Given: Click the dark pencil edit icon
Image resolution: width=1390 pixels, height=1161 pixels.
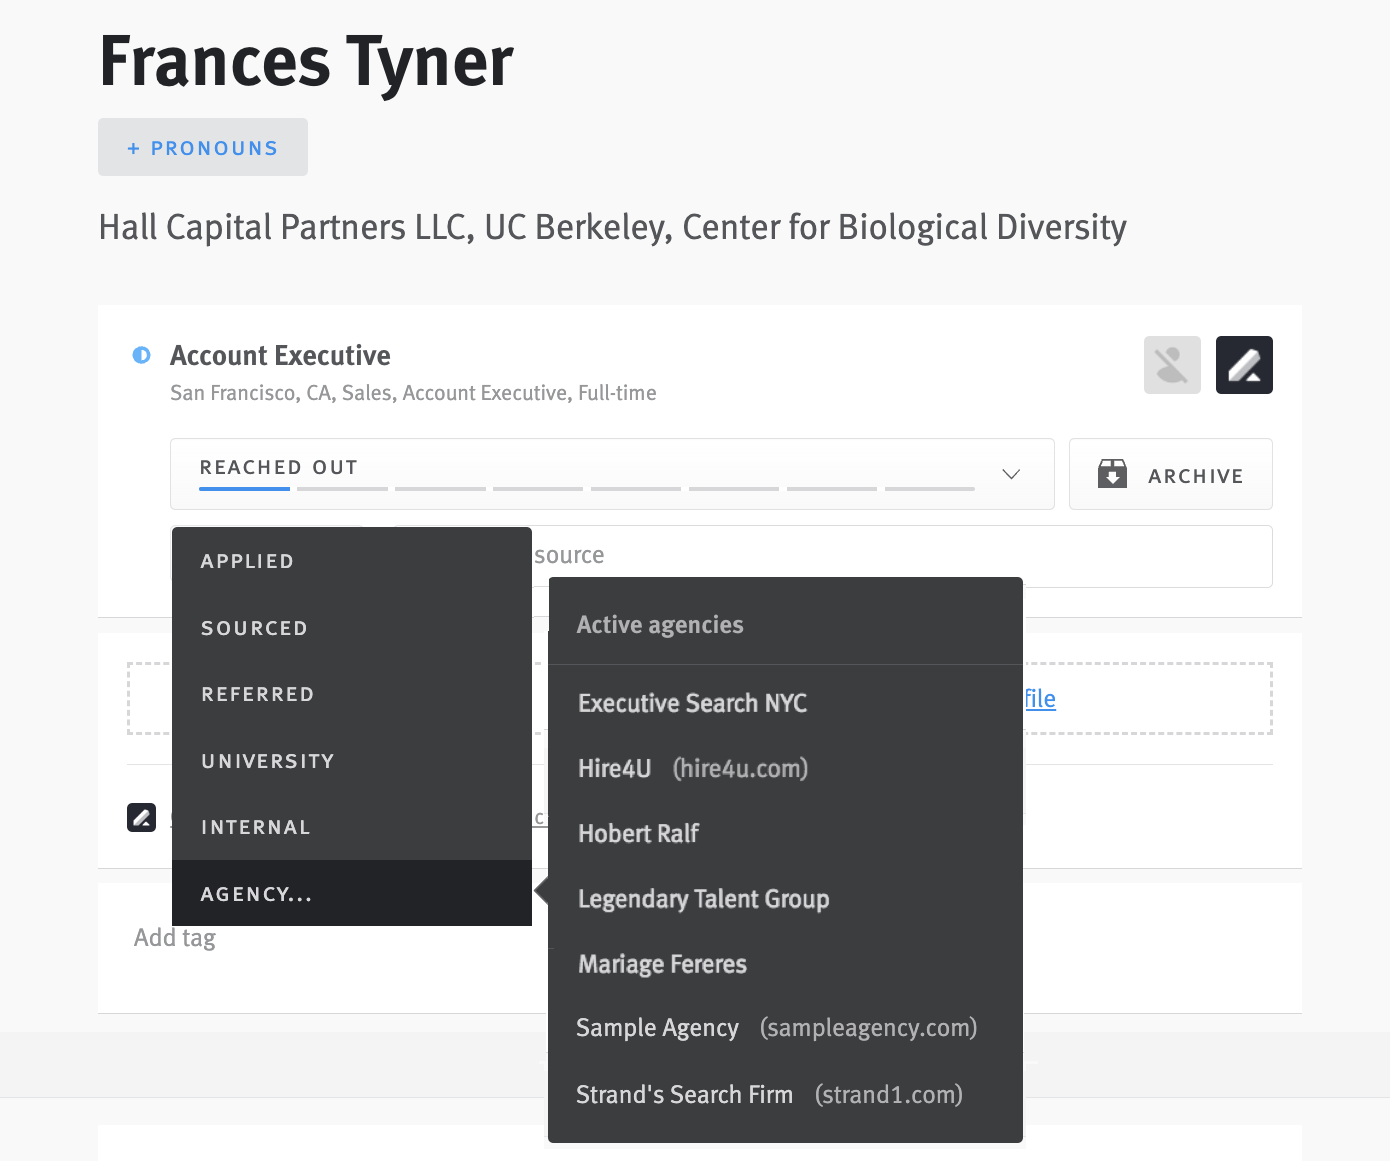Looking at the screenshot, I should click(x=1243, y=364).
